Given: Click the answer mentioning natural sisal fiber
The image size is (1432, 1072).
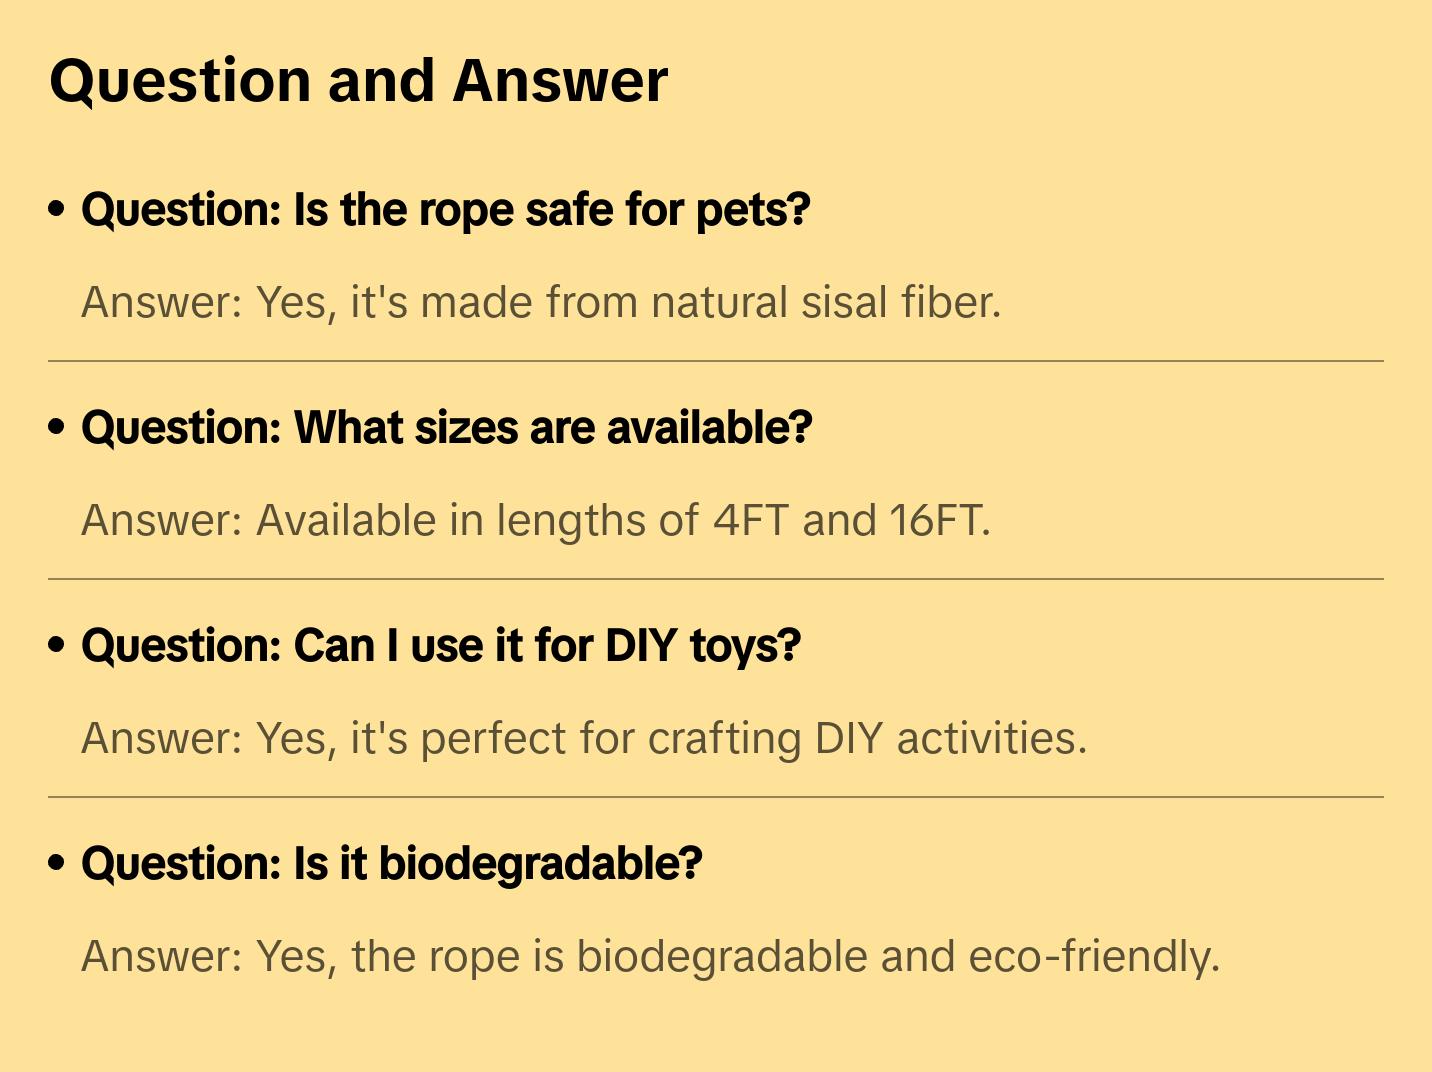Looking at the screenshot, I should (x=540, y=302).
